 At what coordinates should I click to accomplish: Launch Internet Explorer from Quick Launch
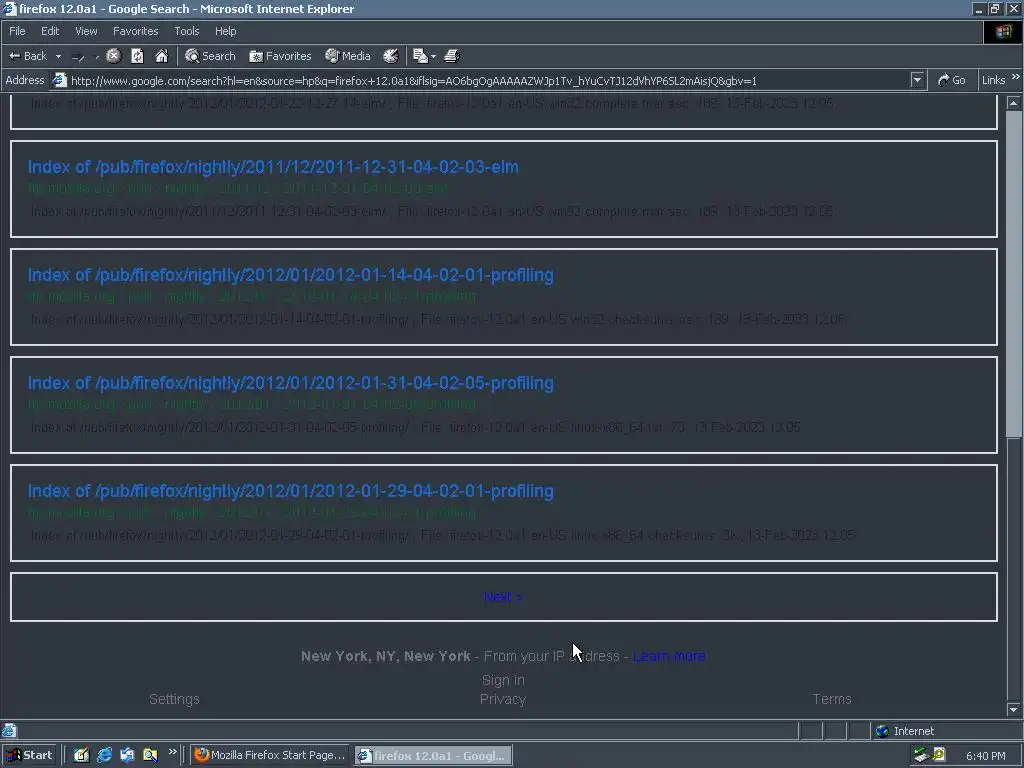tap(104, 755)
